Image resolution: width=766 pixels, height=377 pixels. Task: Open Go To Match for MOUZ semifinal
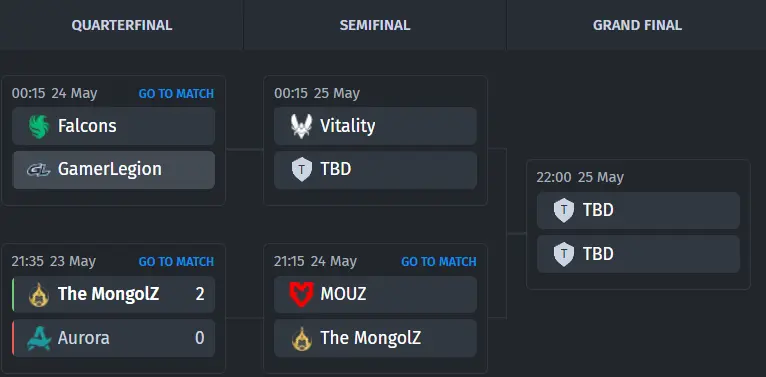pos(439,262)
